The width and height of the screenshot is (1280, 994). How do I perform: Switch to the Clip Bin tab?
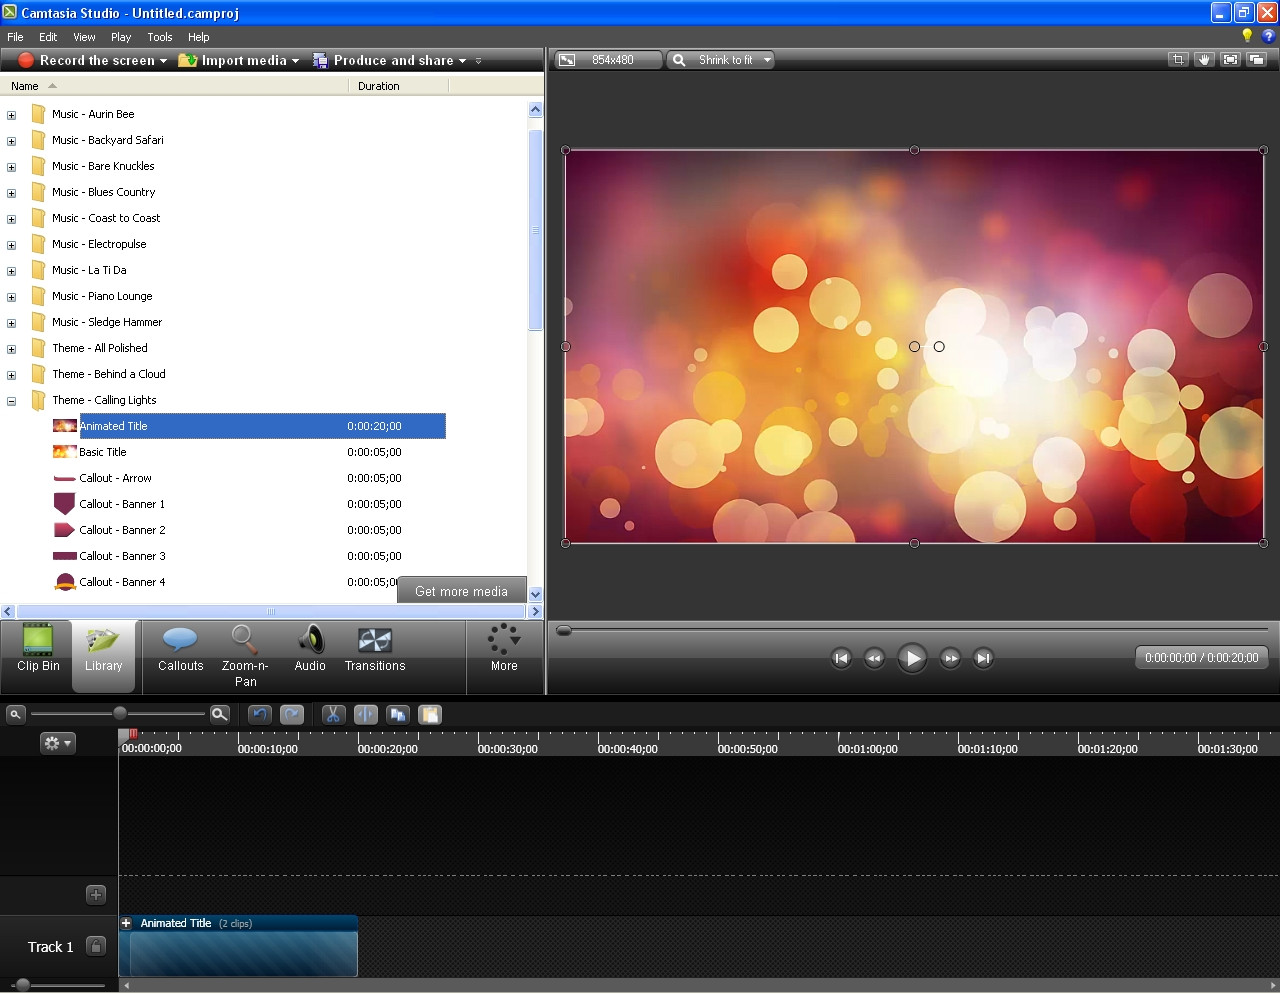pyautogui.click(x=38, y=650)
